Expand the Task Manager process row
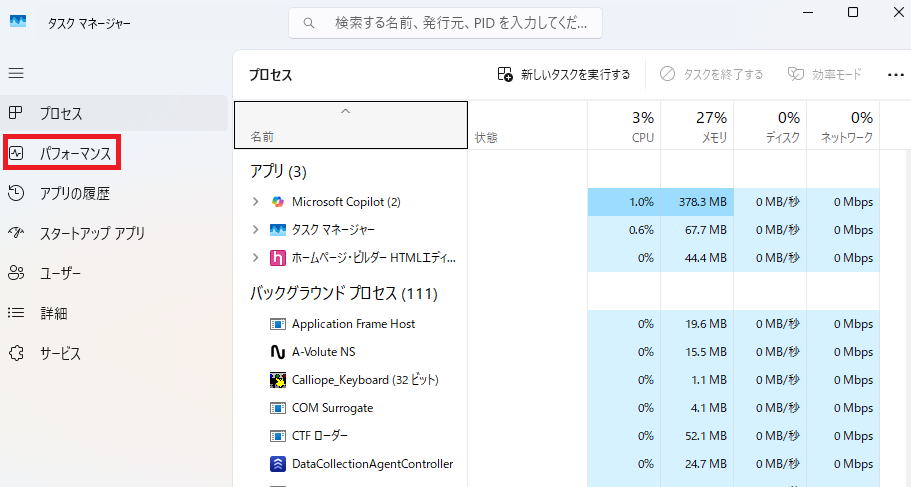The image size is (911, 487). (x=256, y=230)
